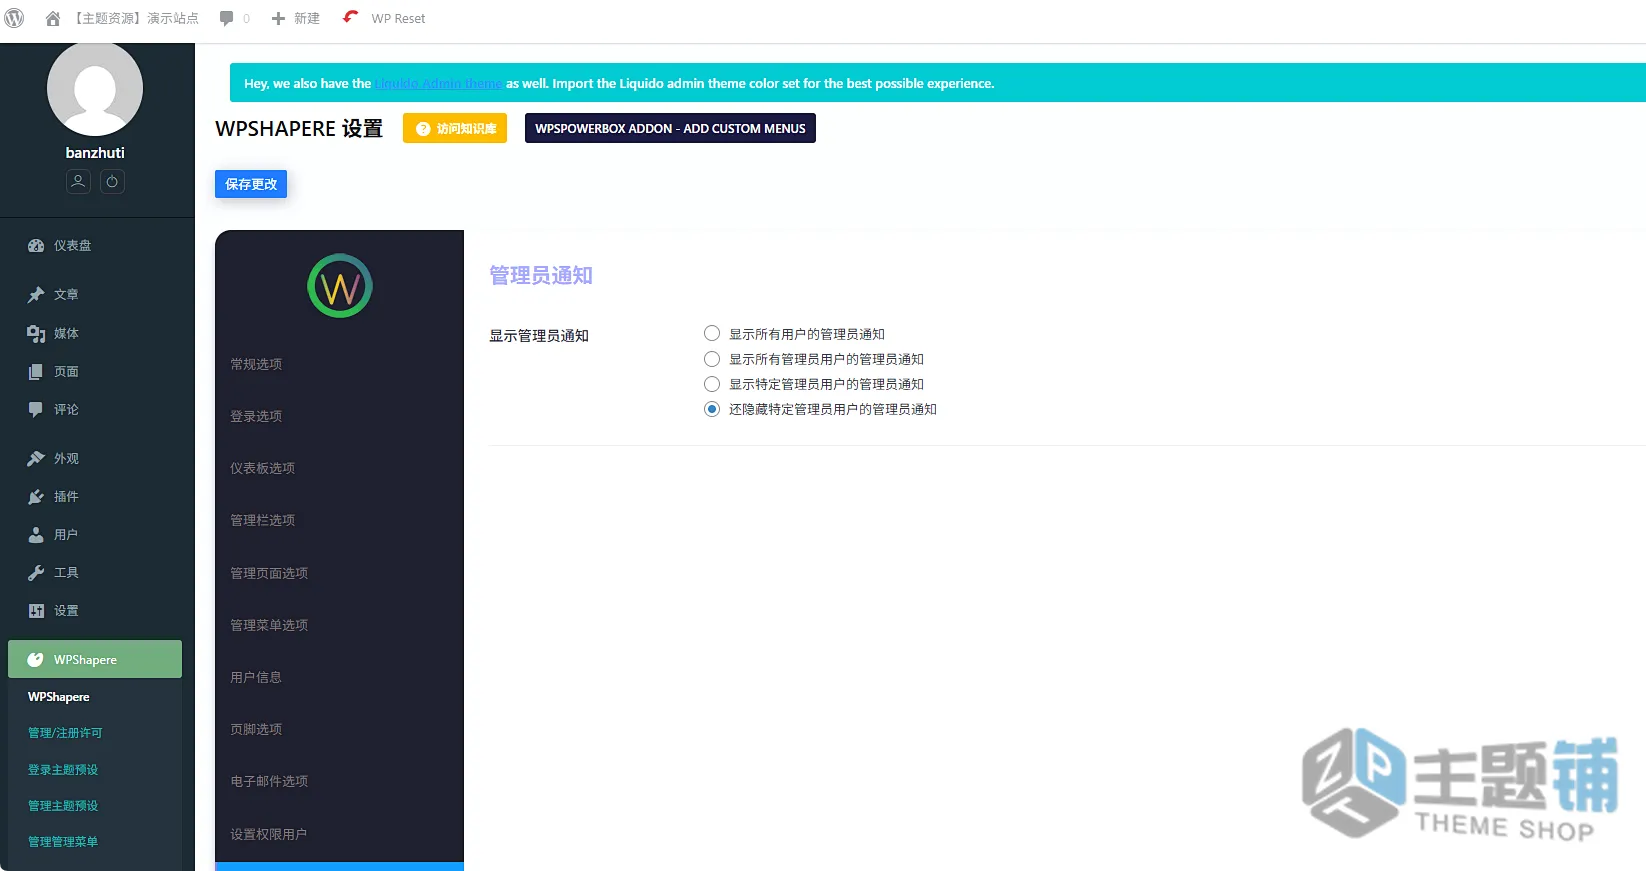Viewport: 1646px width, 871px height.
Task: Click the WP Reset admin bar item
Action: tap(398, 18)
